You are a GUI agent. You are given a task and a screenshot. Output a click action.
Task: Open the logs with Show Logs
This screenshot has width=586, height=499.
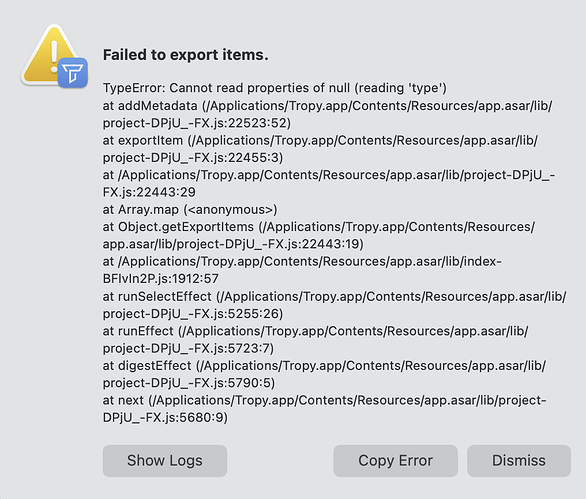tap(165, 461)
